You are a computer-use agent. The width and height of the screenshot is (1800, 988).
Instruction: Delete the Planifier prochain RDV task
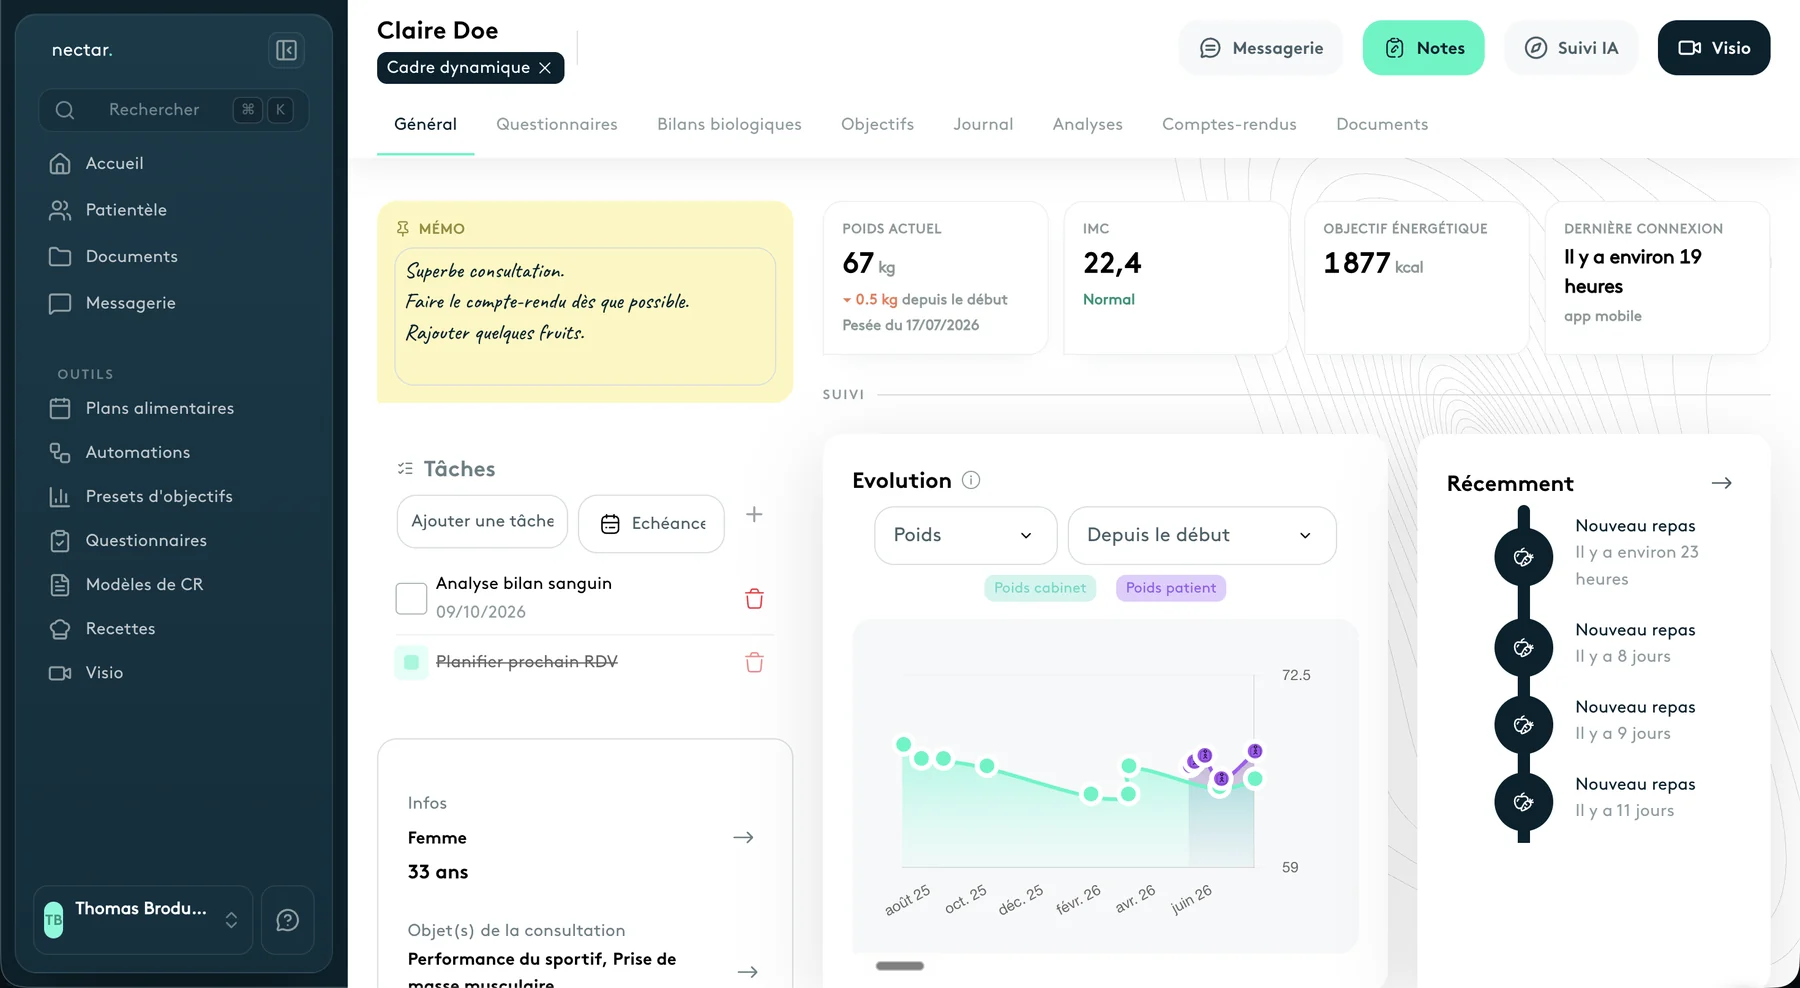tap(755, 662)
